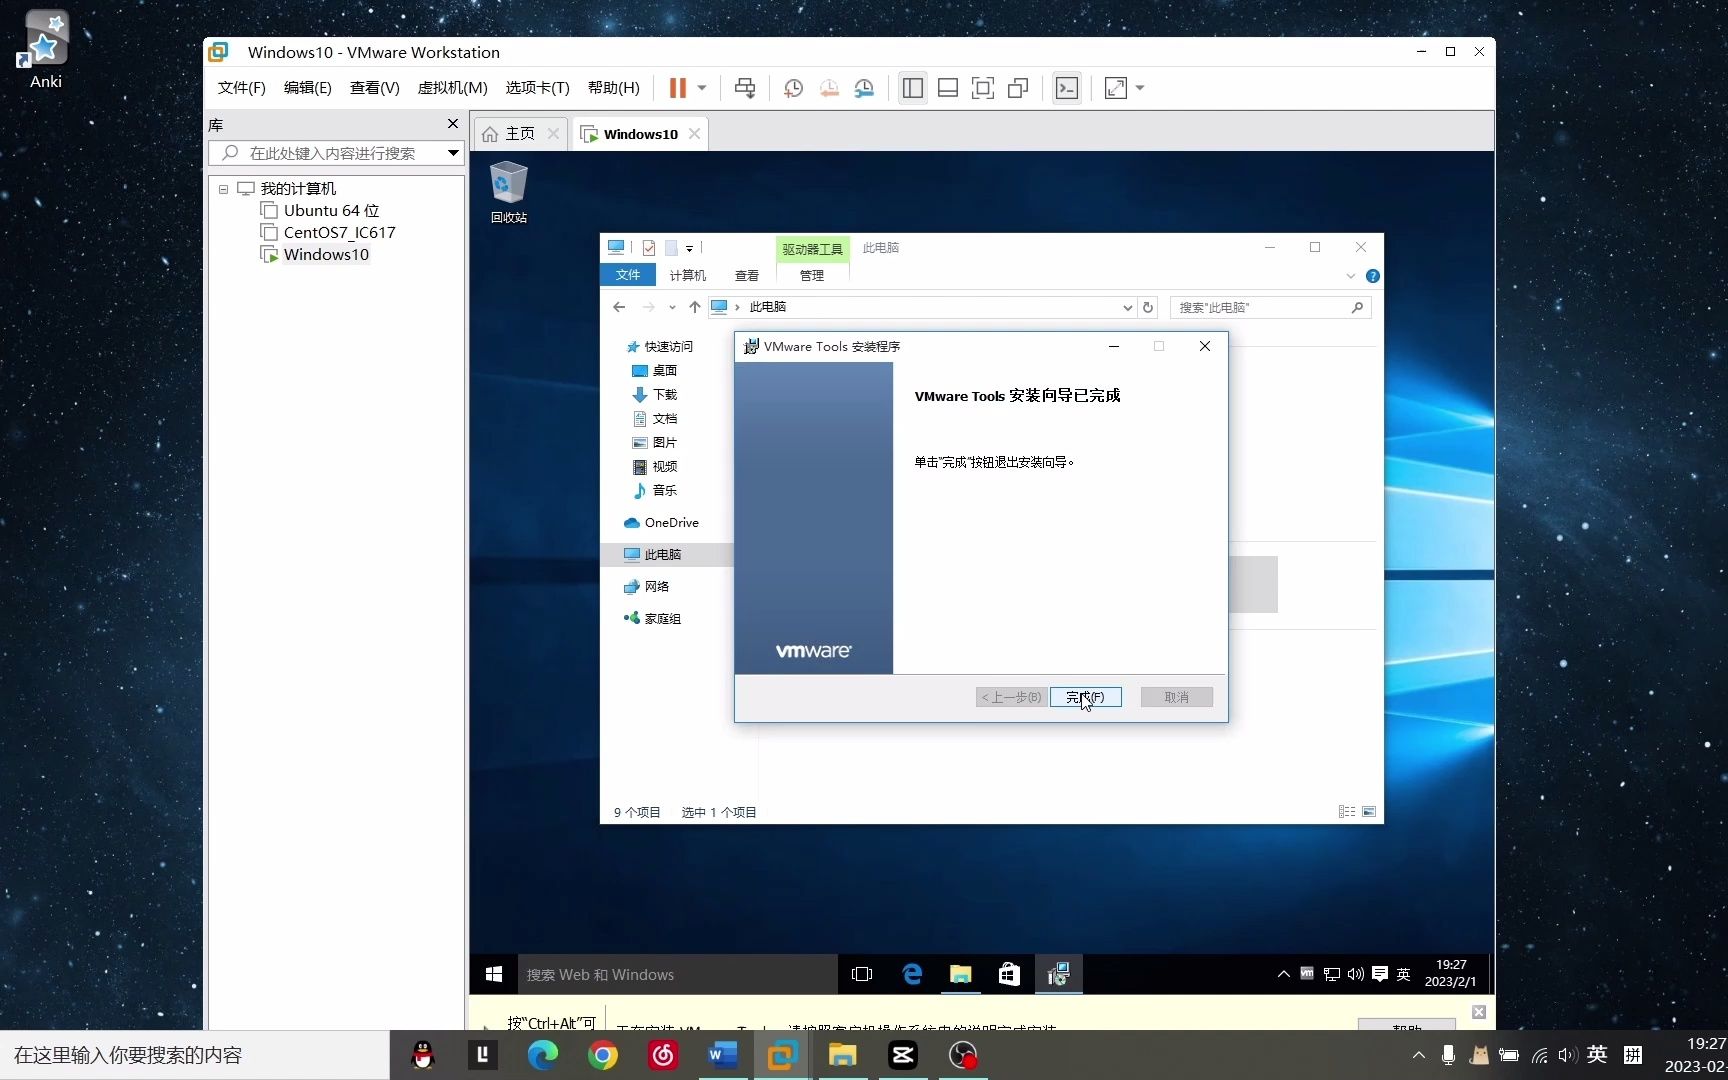Open QQ penguin icon in host taskbar

coord(423,1055)
